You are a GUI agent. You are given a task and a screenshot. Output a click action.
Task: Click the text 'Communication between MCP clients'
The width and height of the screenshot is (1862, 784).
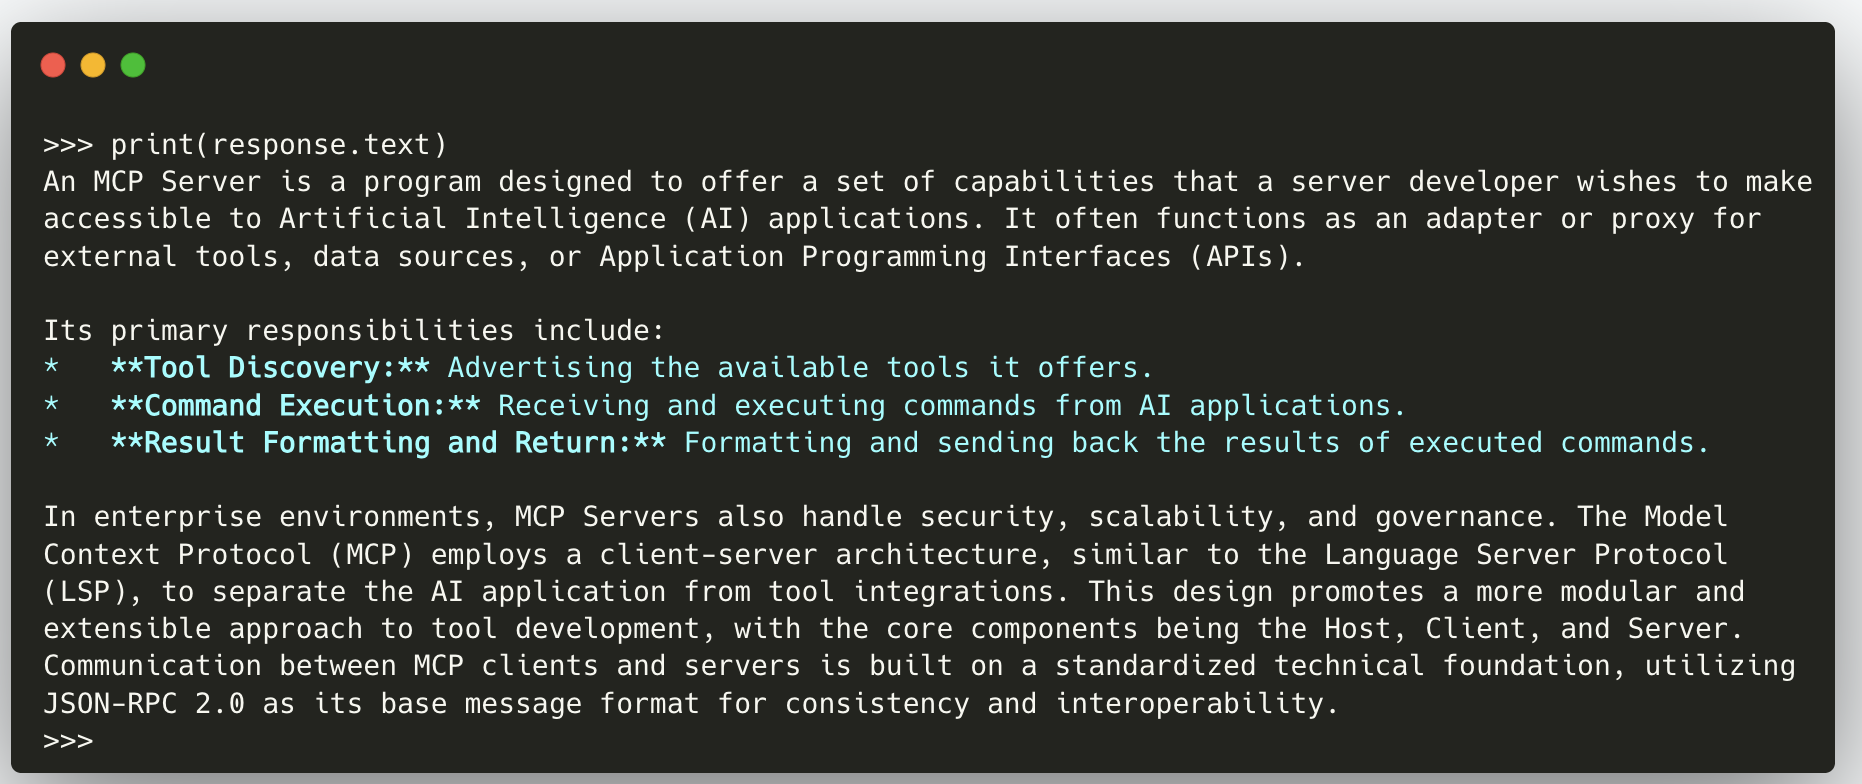[x=321, y=666]
